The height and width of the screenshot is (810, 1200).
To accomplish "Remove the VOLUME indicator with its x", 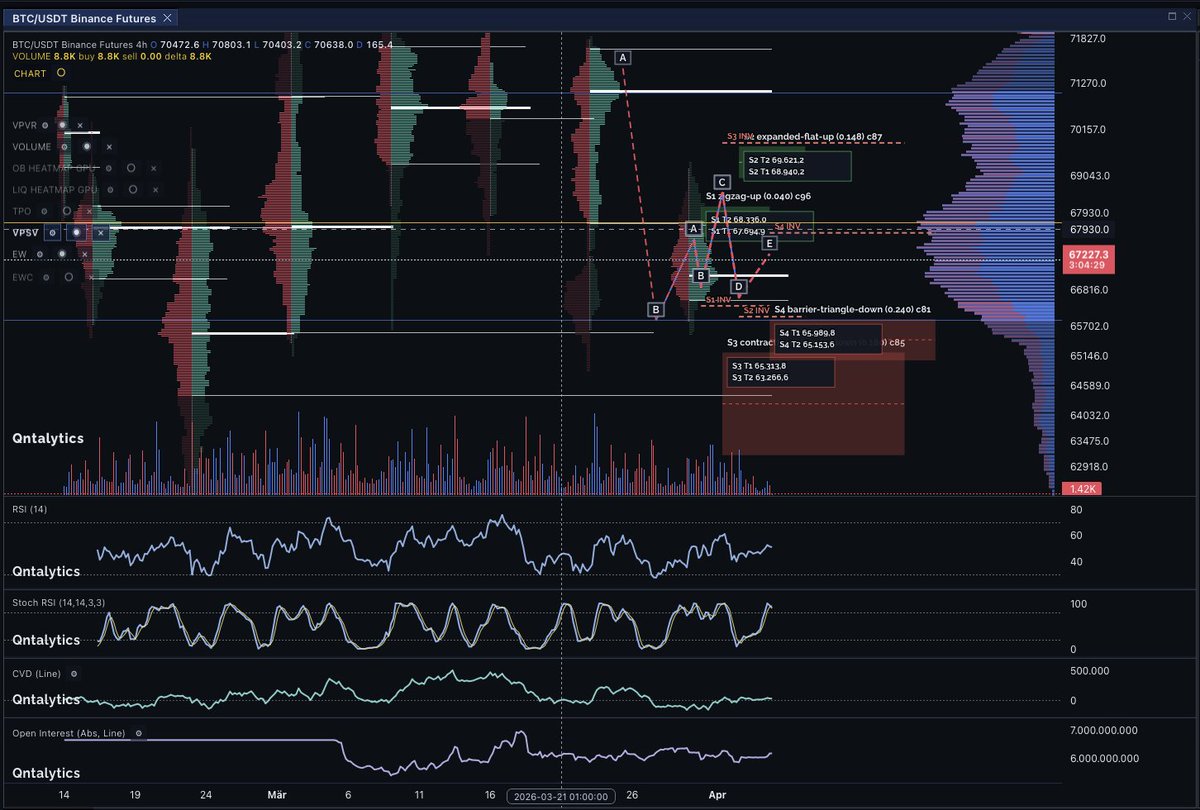I will point(109,147).
